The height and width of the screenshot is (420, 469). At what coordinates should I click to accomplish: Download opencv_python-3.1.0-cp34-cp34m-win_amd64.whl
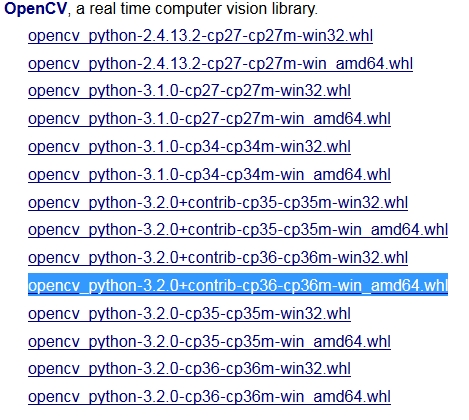209,174
